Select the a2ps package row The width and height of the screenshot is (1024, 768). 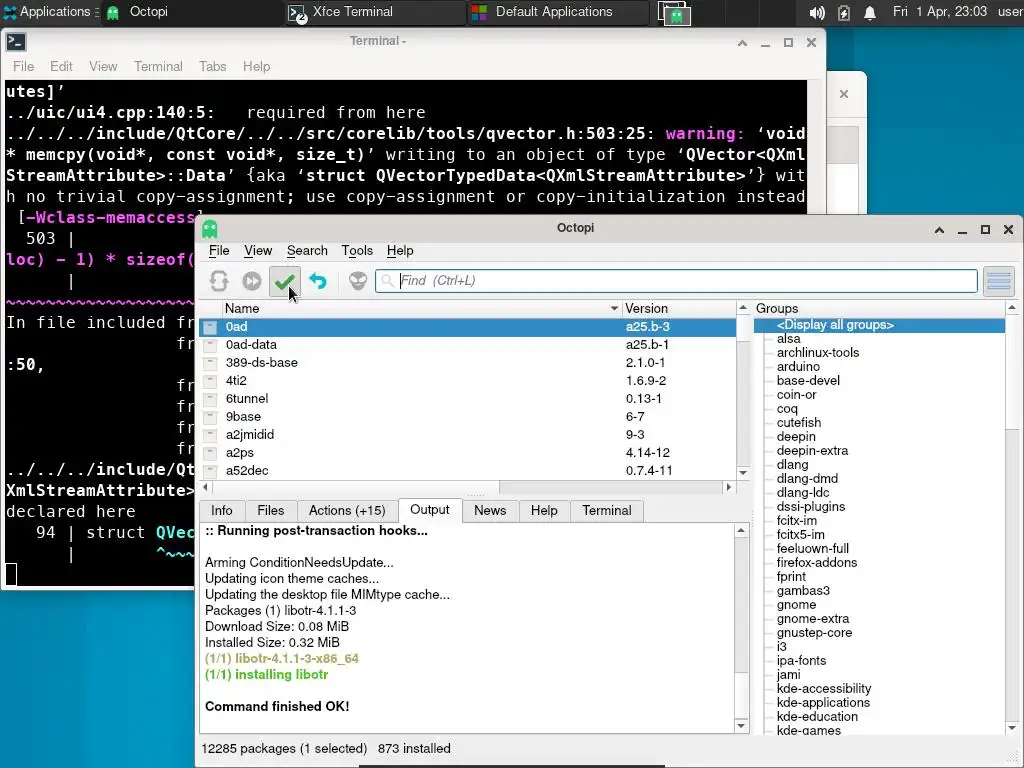point(468,453)
